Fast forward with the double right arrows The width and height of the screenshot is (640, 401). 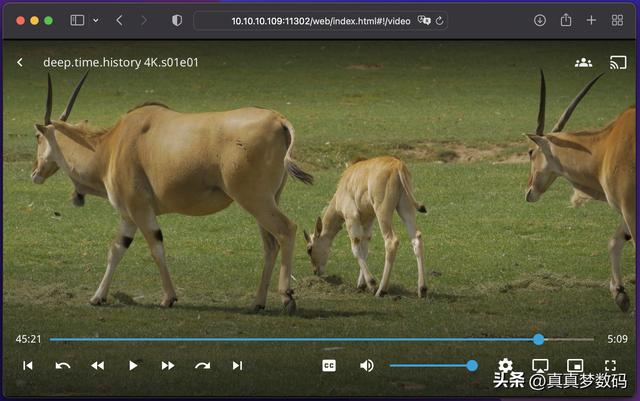coord(168,365)
